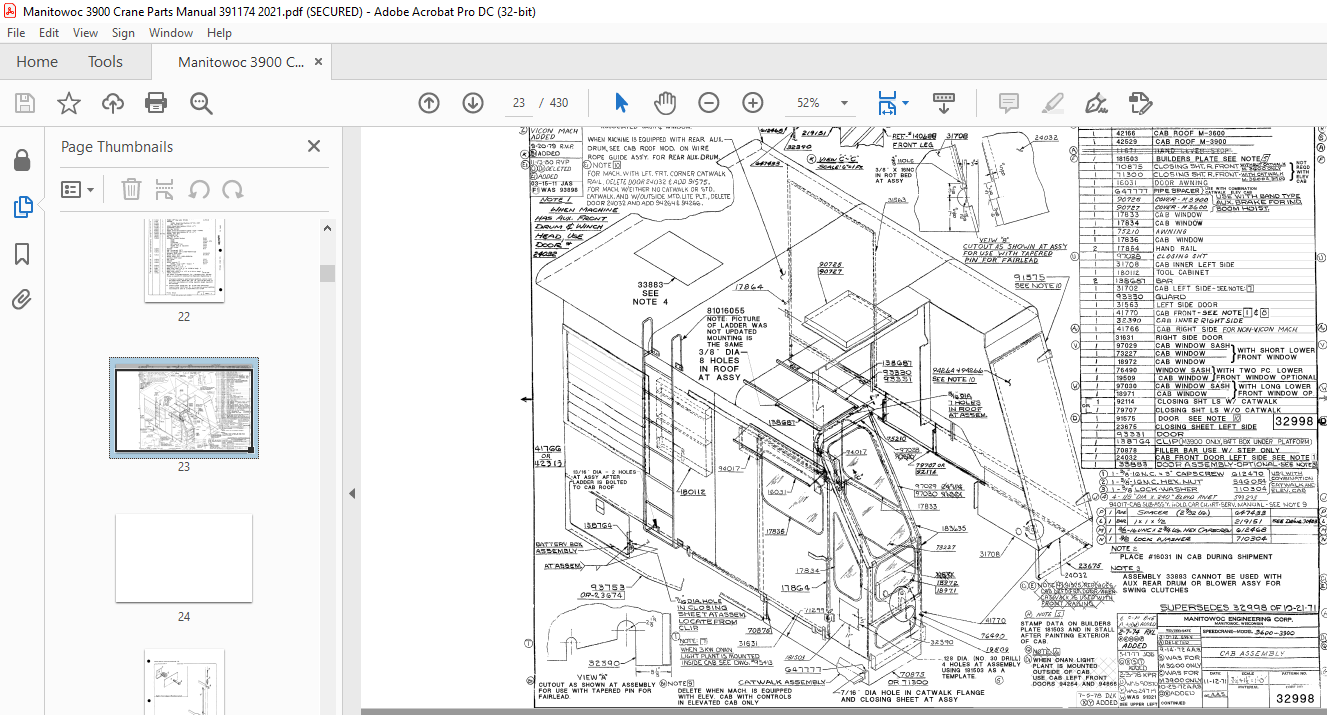The width and height of the screenshot is (1327, 715).
Task: Open the Find text magnifier icon
Action: [x=201, y=103]
